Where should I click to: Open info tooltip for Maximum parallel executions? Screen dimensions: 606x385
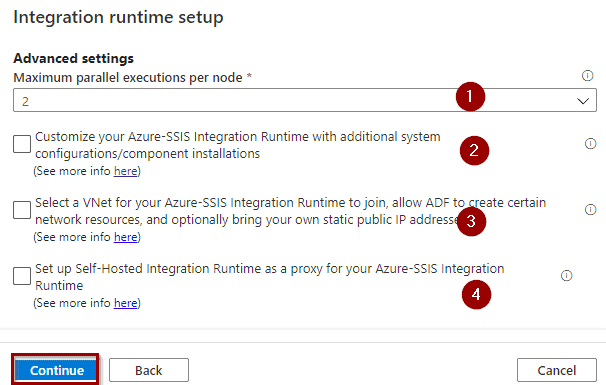tap(587, 75)
